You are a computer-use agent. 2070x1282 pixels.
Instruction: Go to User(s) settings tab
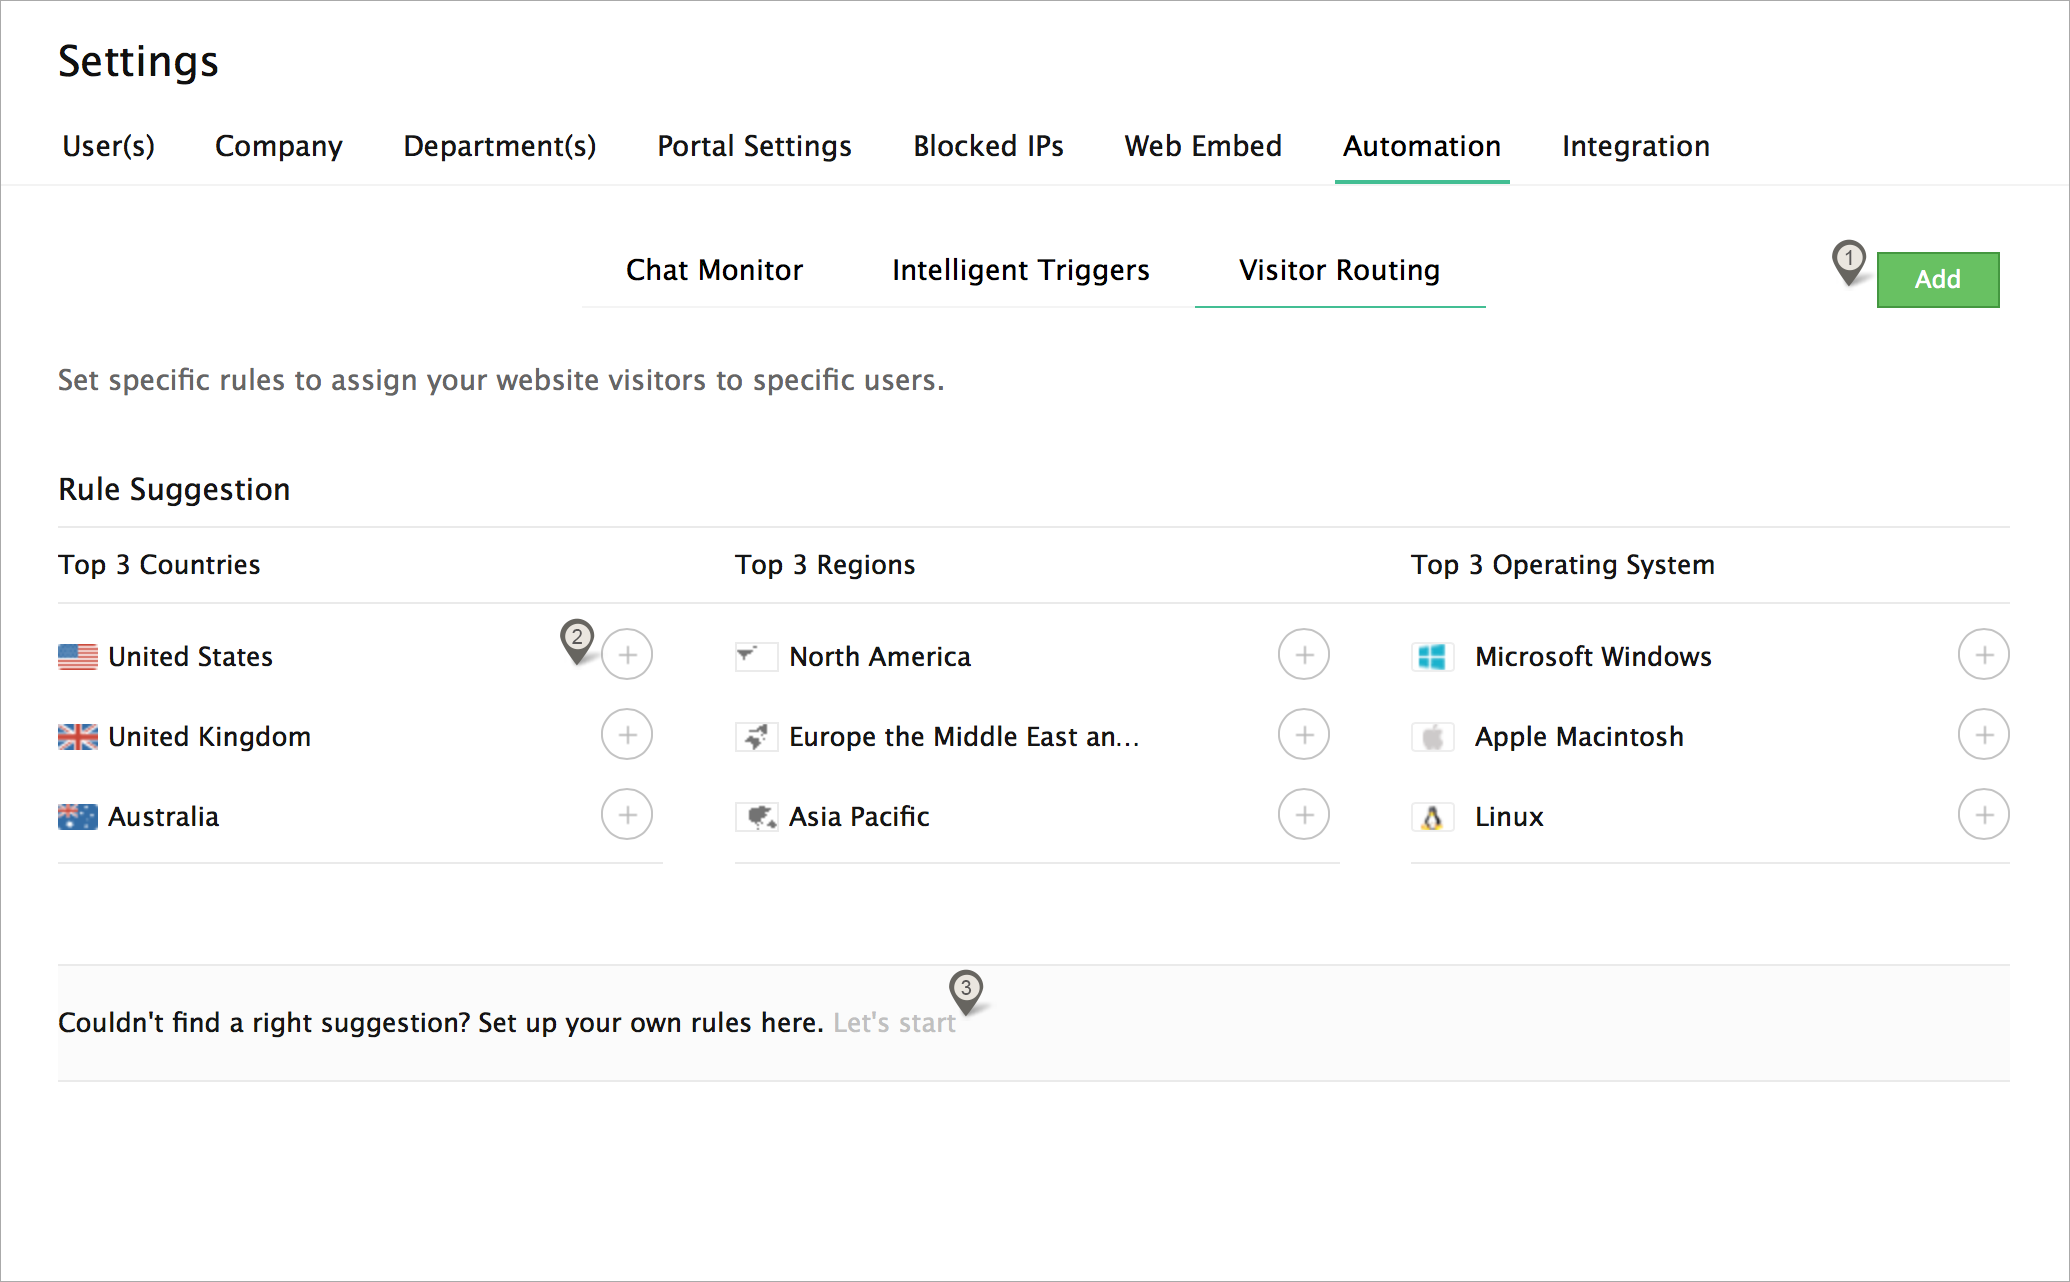click(108, 146)
